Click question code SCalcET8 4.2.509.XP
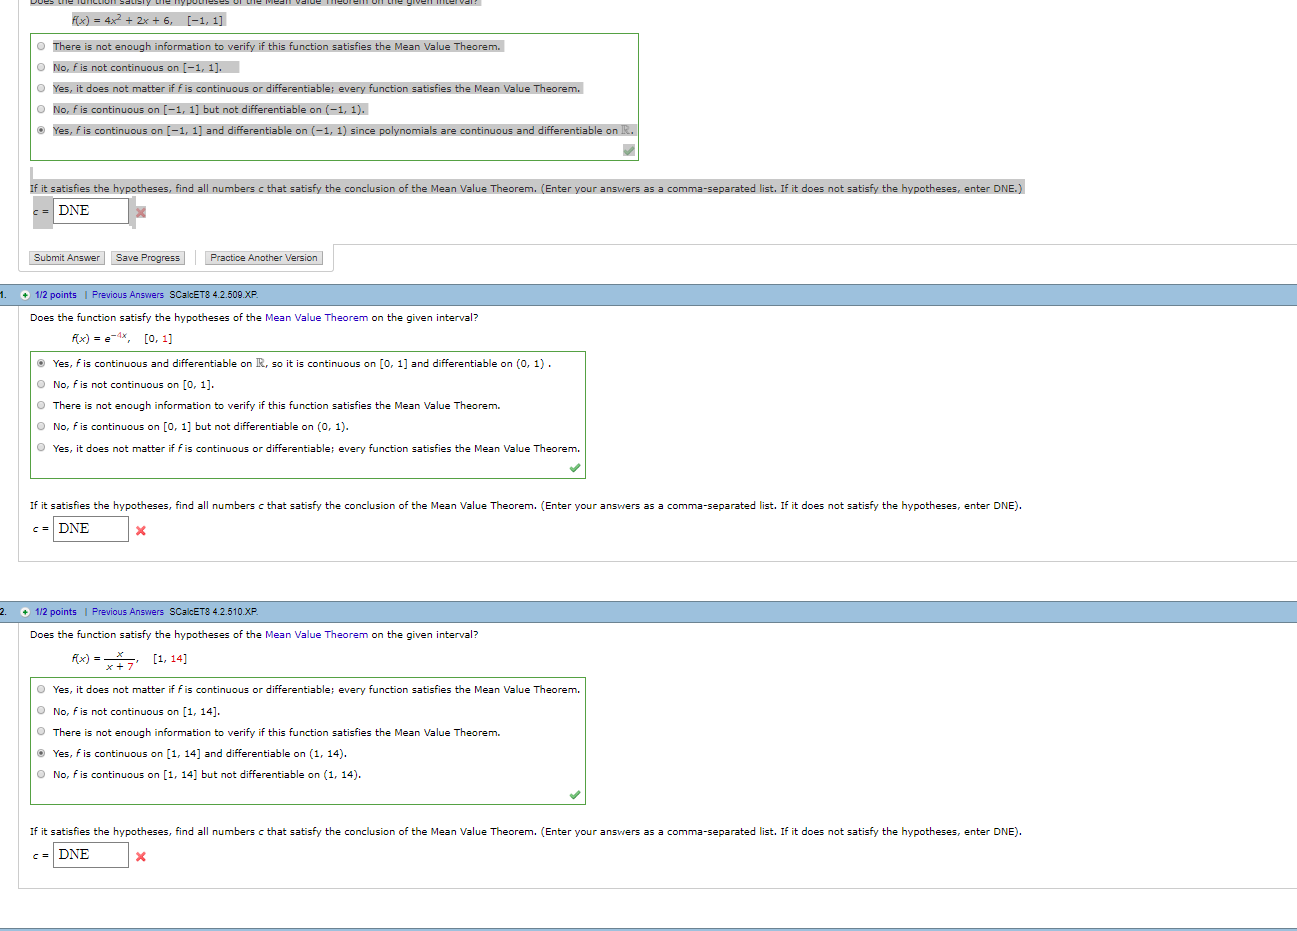The width and height of the screenshot is (1297, 931). pyautogui.click(x=213, y=295)
